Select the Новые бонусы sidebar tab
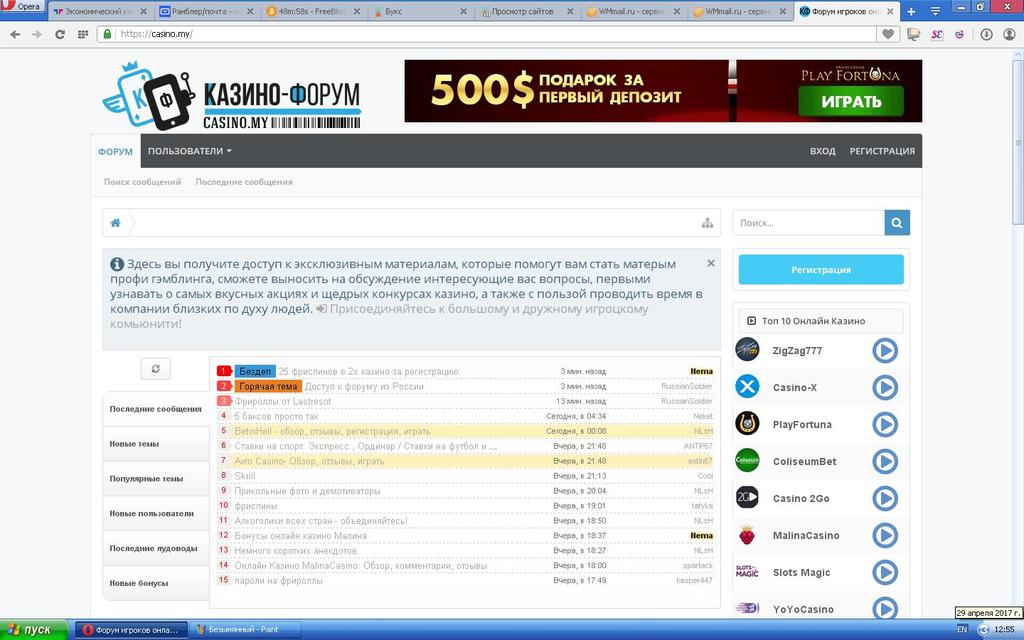The height and width of the screenshot is (640, 1024). coord(155,583)
